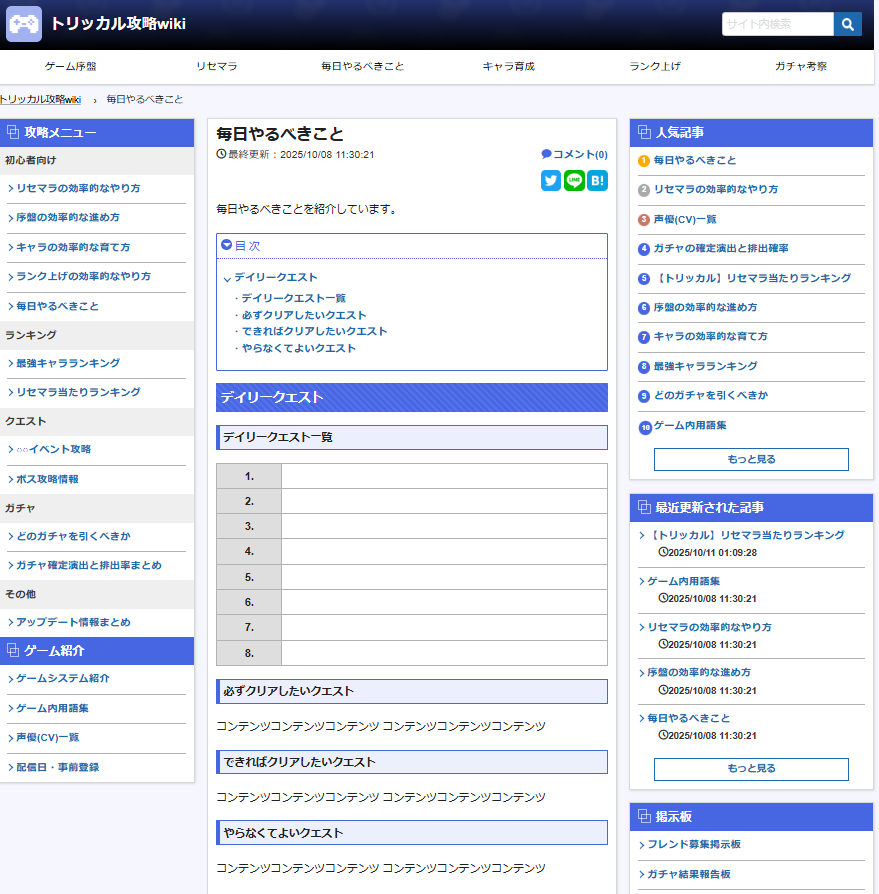Open the ガチャ考察 navigation tab
Screen dimensions: 879x894
801,66
